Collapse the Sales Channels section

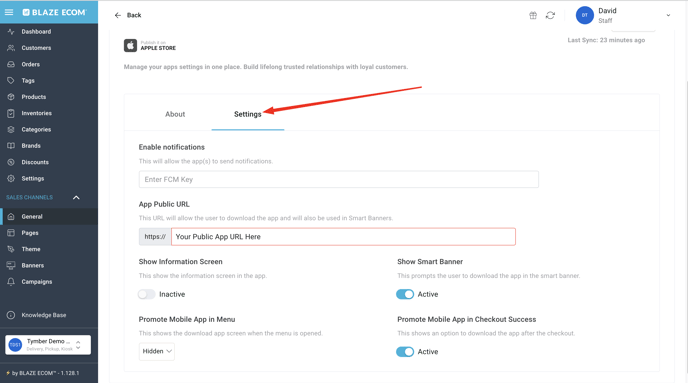coord(76,197)
